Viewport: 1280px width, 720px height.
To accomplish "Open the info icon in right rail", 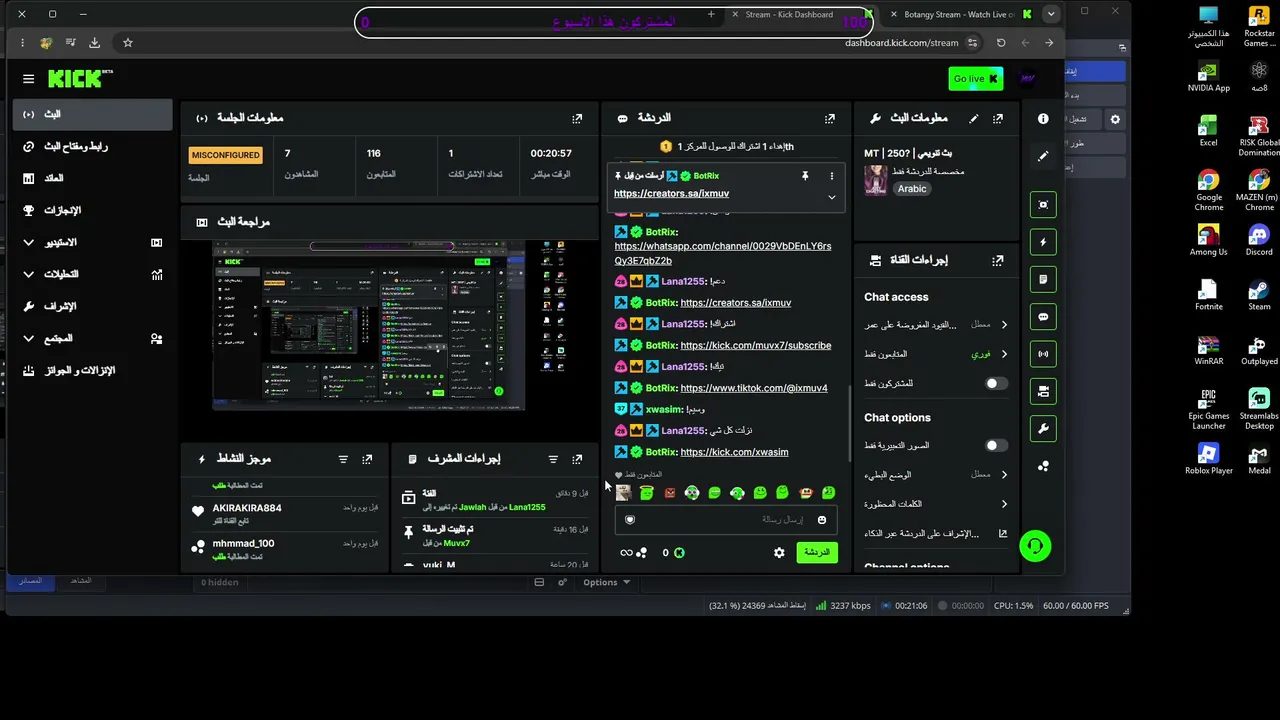I will pyautogui.click(x=1043, y=118).
